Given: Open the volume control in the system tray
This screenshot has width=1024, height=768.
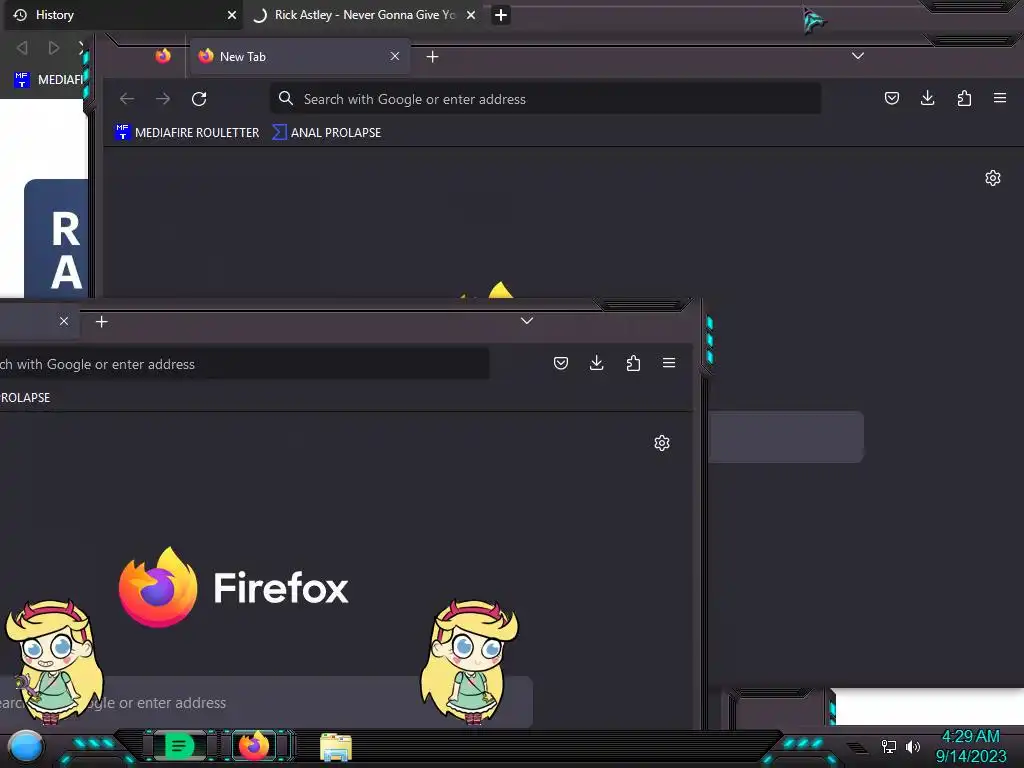Looking at the screenshot, I should coord(913,746).
